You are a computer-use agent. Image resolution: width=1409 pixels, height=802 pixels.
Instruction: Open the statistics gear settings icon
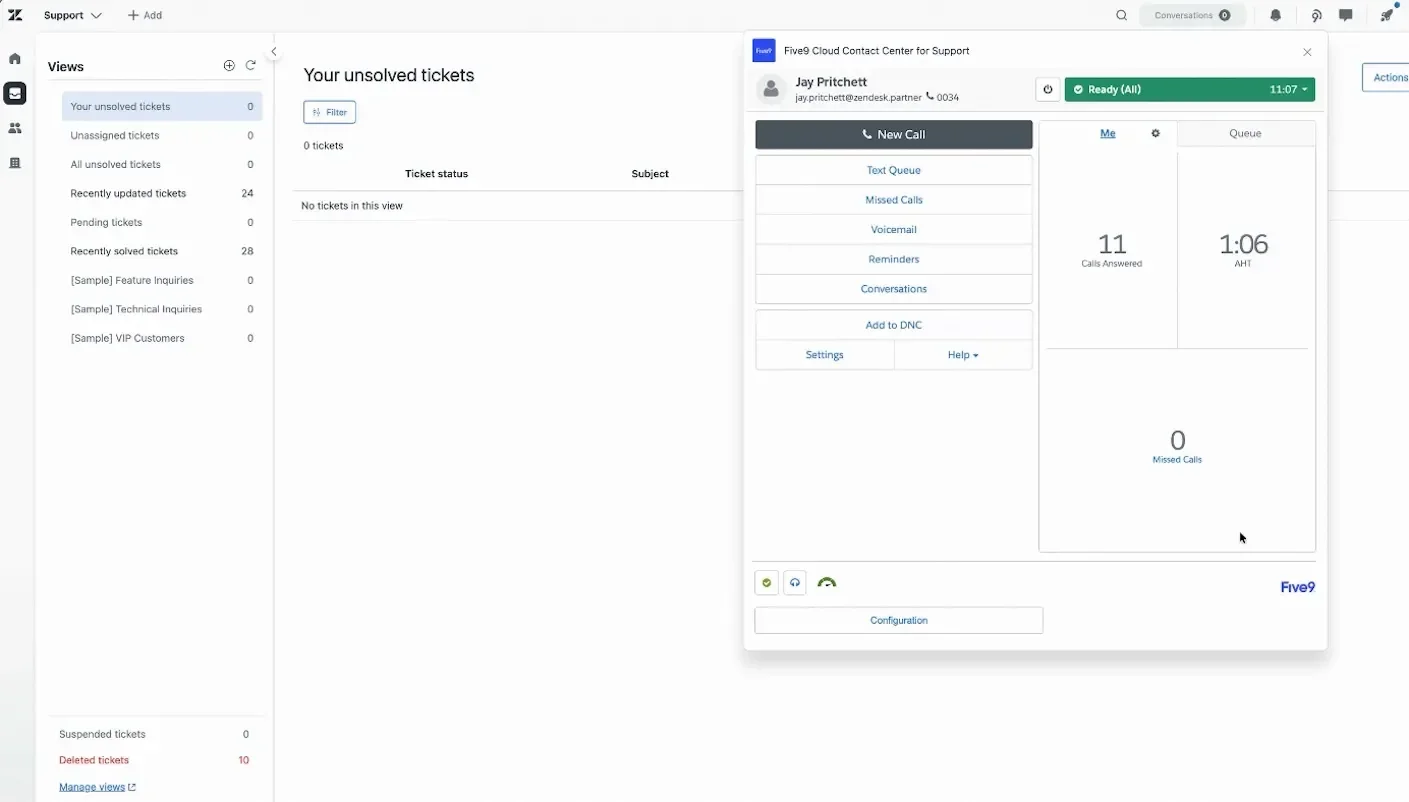click(1156, 133)
